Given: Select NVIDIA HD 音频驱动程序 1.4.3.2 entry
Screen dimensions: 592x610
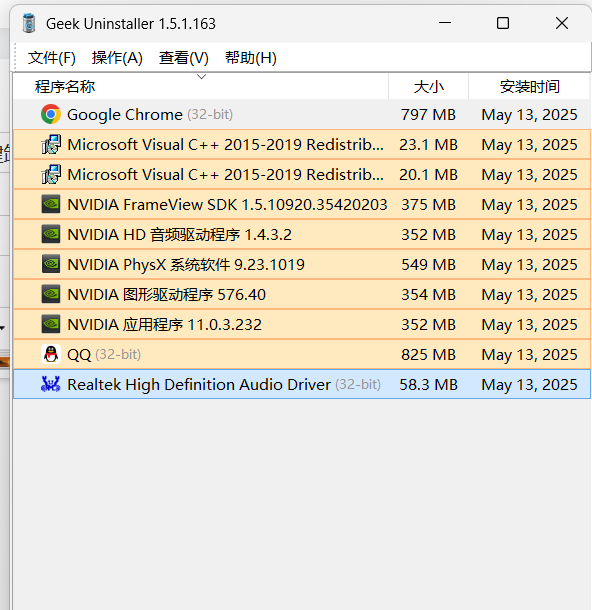Looking at the screenshot, I should tap(179, 234).
